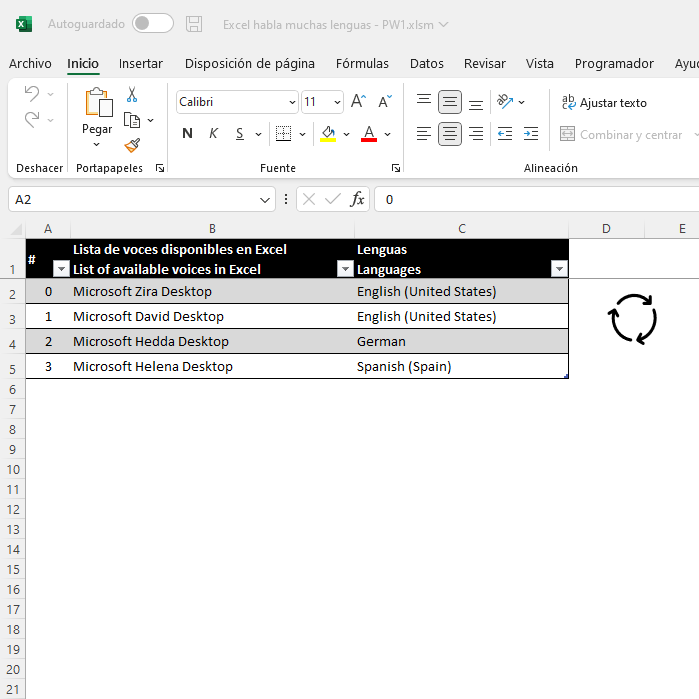This screenshot has height=699, width=699.
Task: Click the Excel app icon
Action: click(x=24, y=24)
